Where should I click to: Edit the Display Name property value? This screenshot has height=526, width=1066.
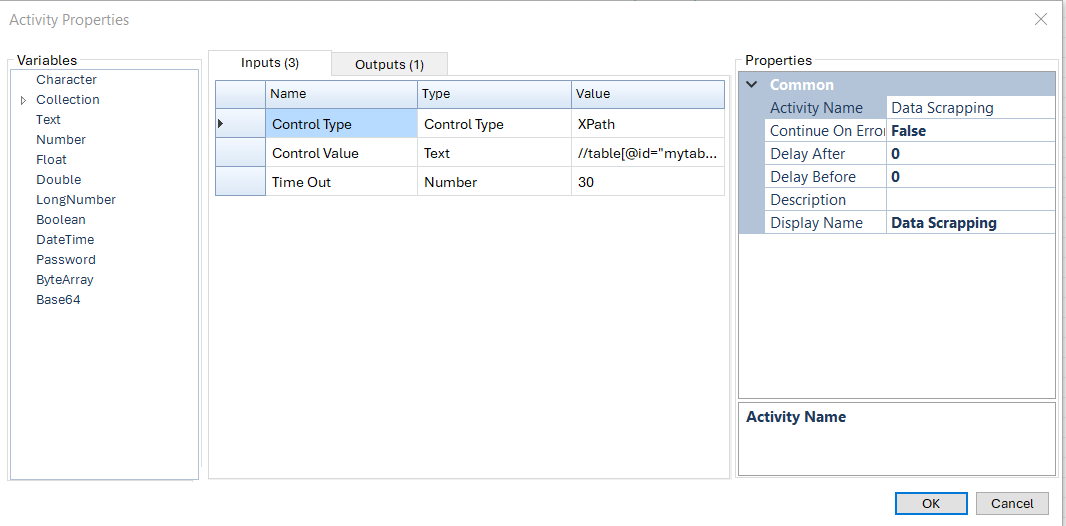click(x=970, y=223)
